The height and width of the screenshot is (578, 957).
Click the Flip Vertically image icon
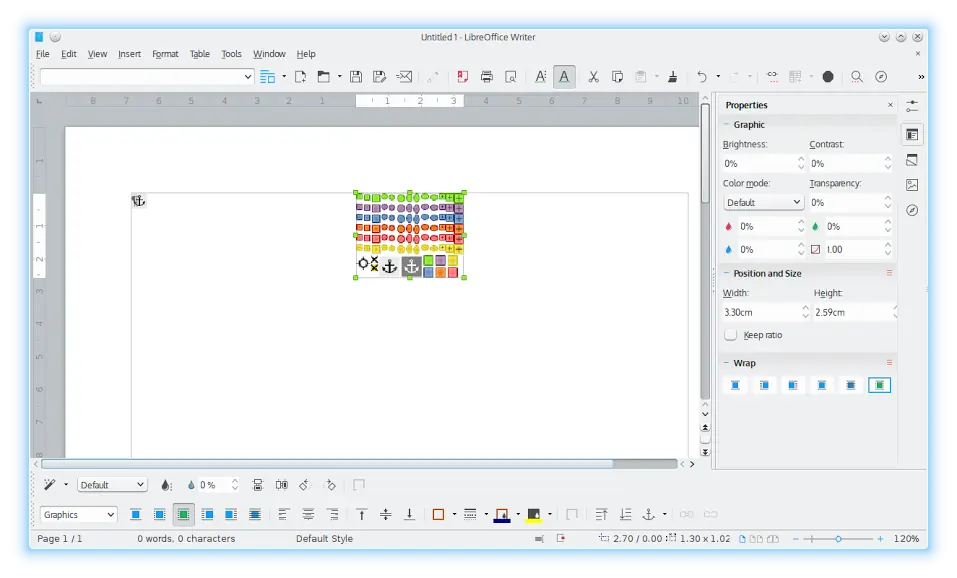(258, 485)
